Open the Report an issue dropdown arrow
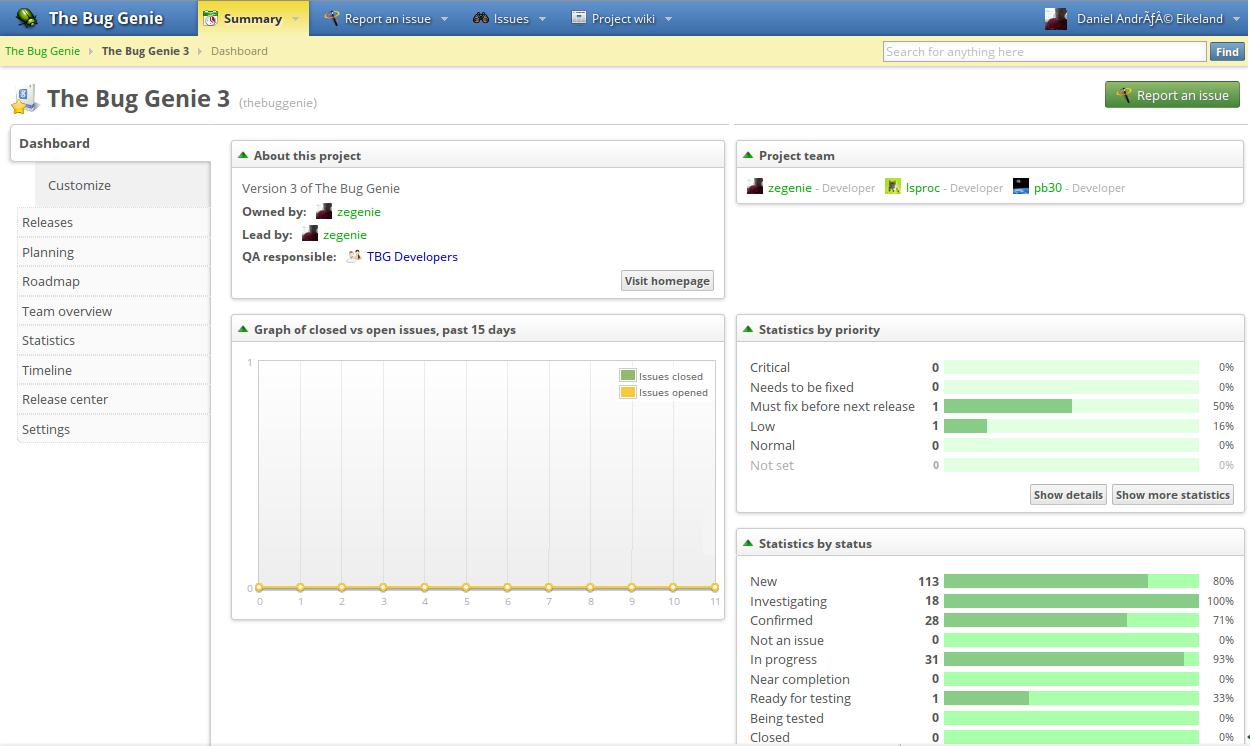This screenshot has width=1250, height=746. 444,19
